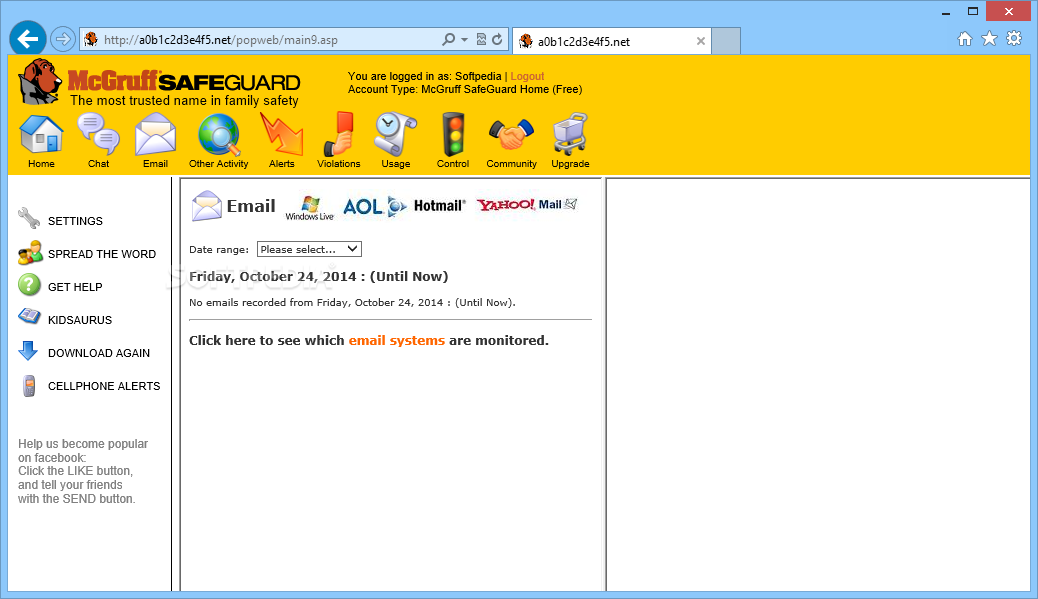Image resolution: width=1038 pixels, height=599 pixels.
Task: Open GET HELP sidebar link
Action: (75, 287)
